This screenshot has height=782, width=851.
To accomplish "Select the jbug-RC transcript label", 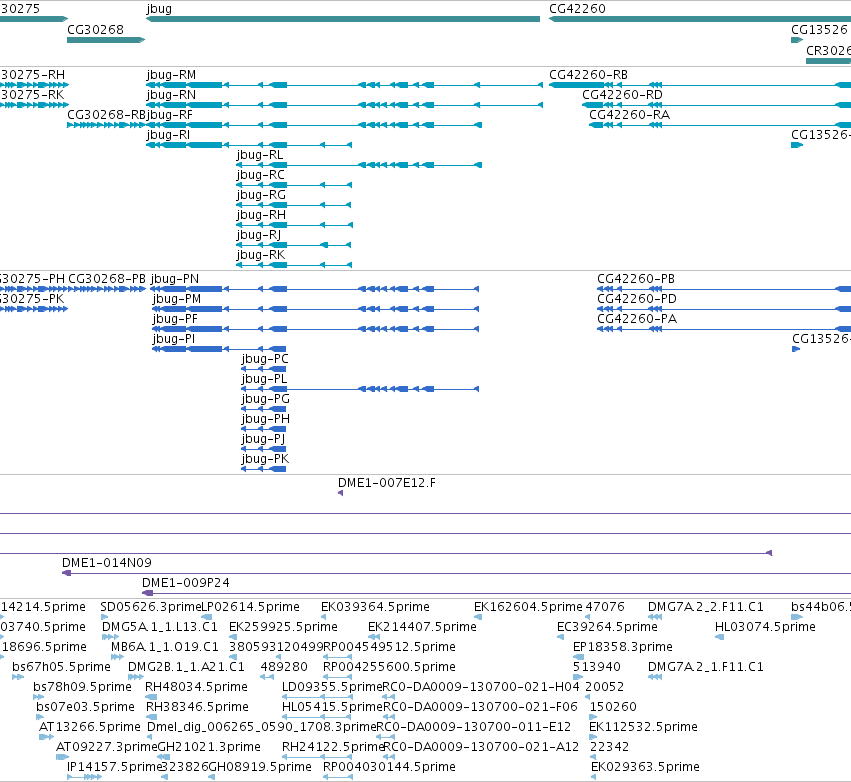I will point(261,175).
